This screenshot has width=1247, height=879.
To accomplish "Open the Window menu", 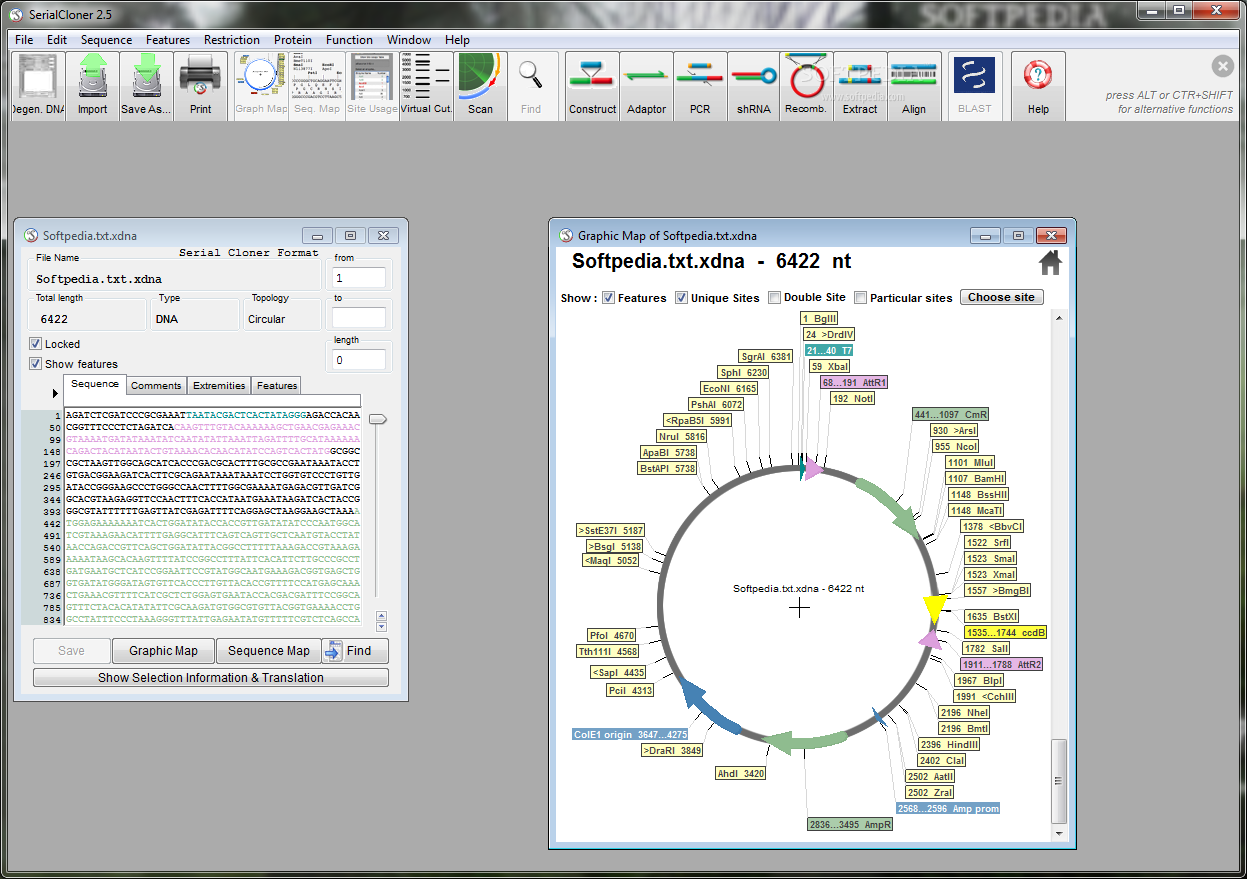I will coord(409,40).
